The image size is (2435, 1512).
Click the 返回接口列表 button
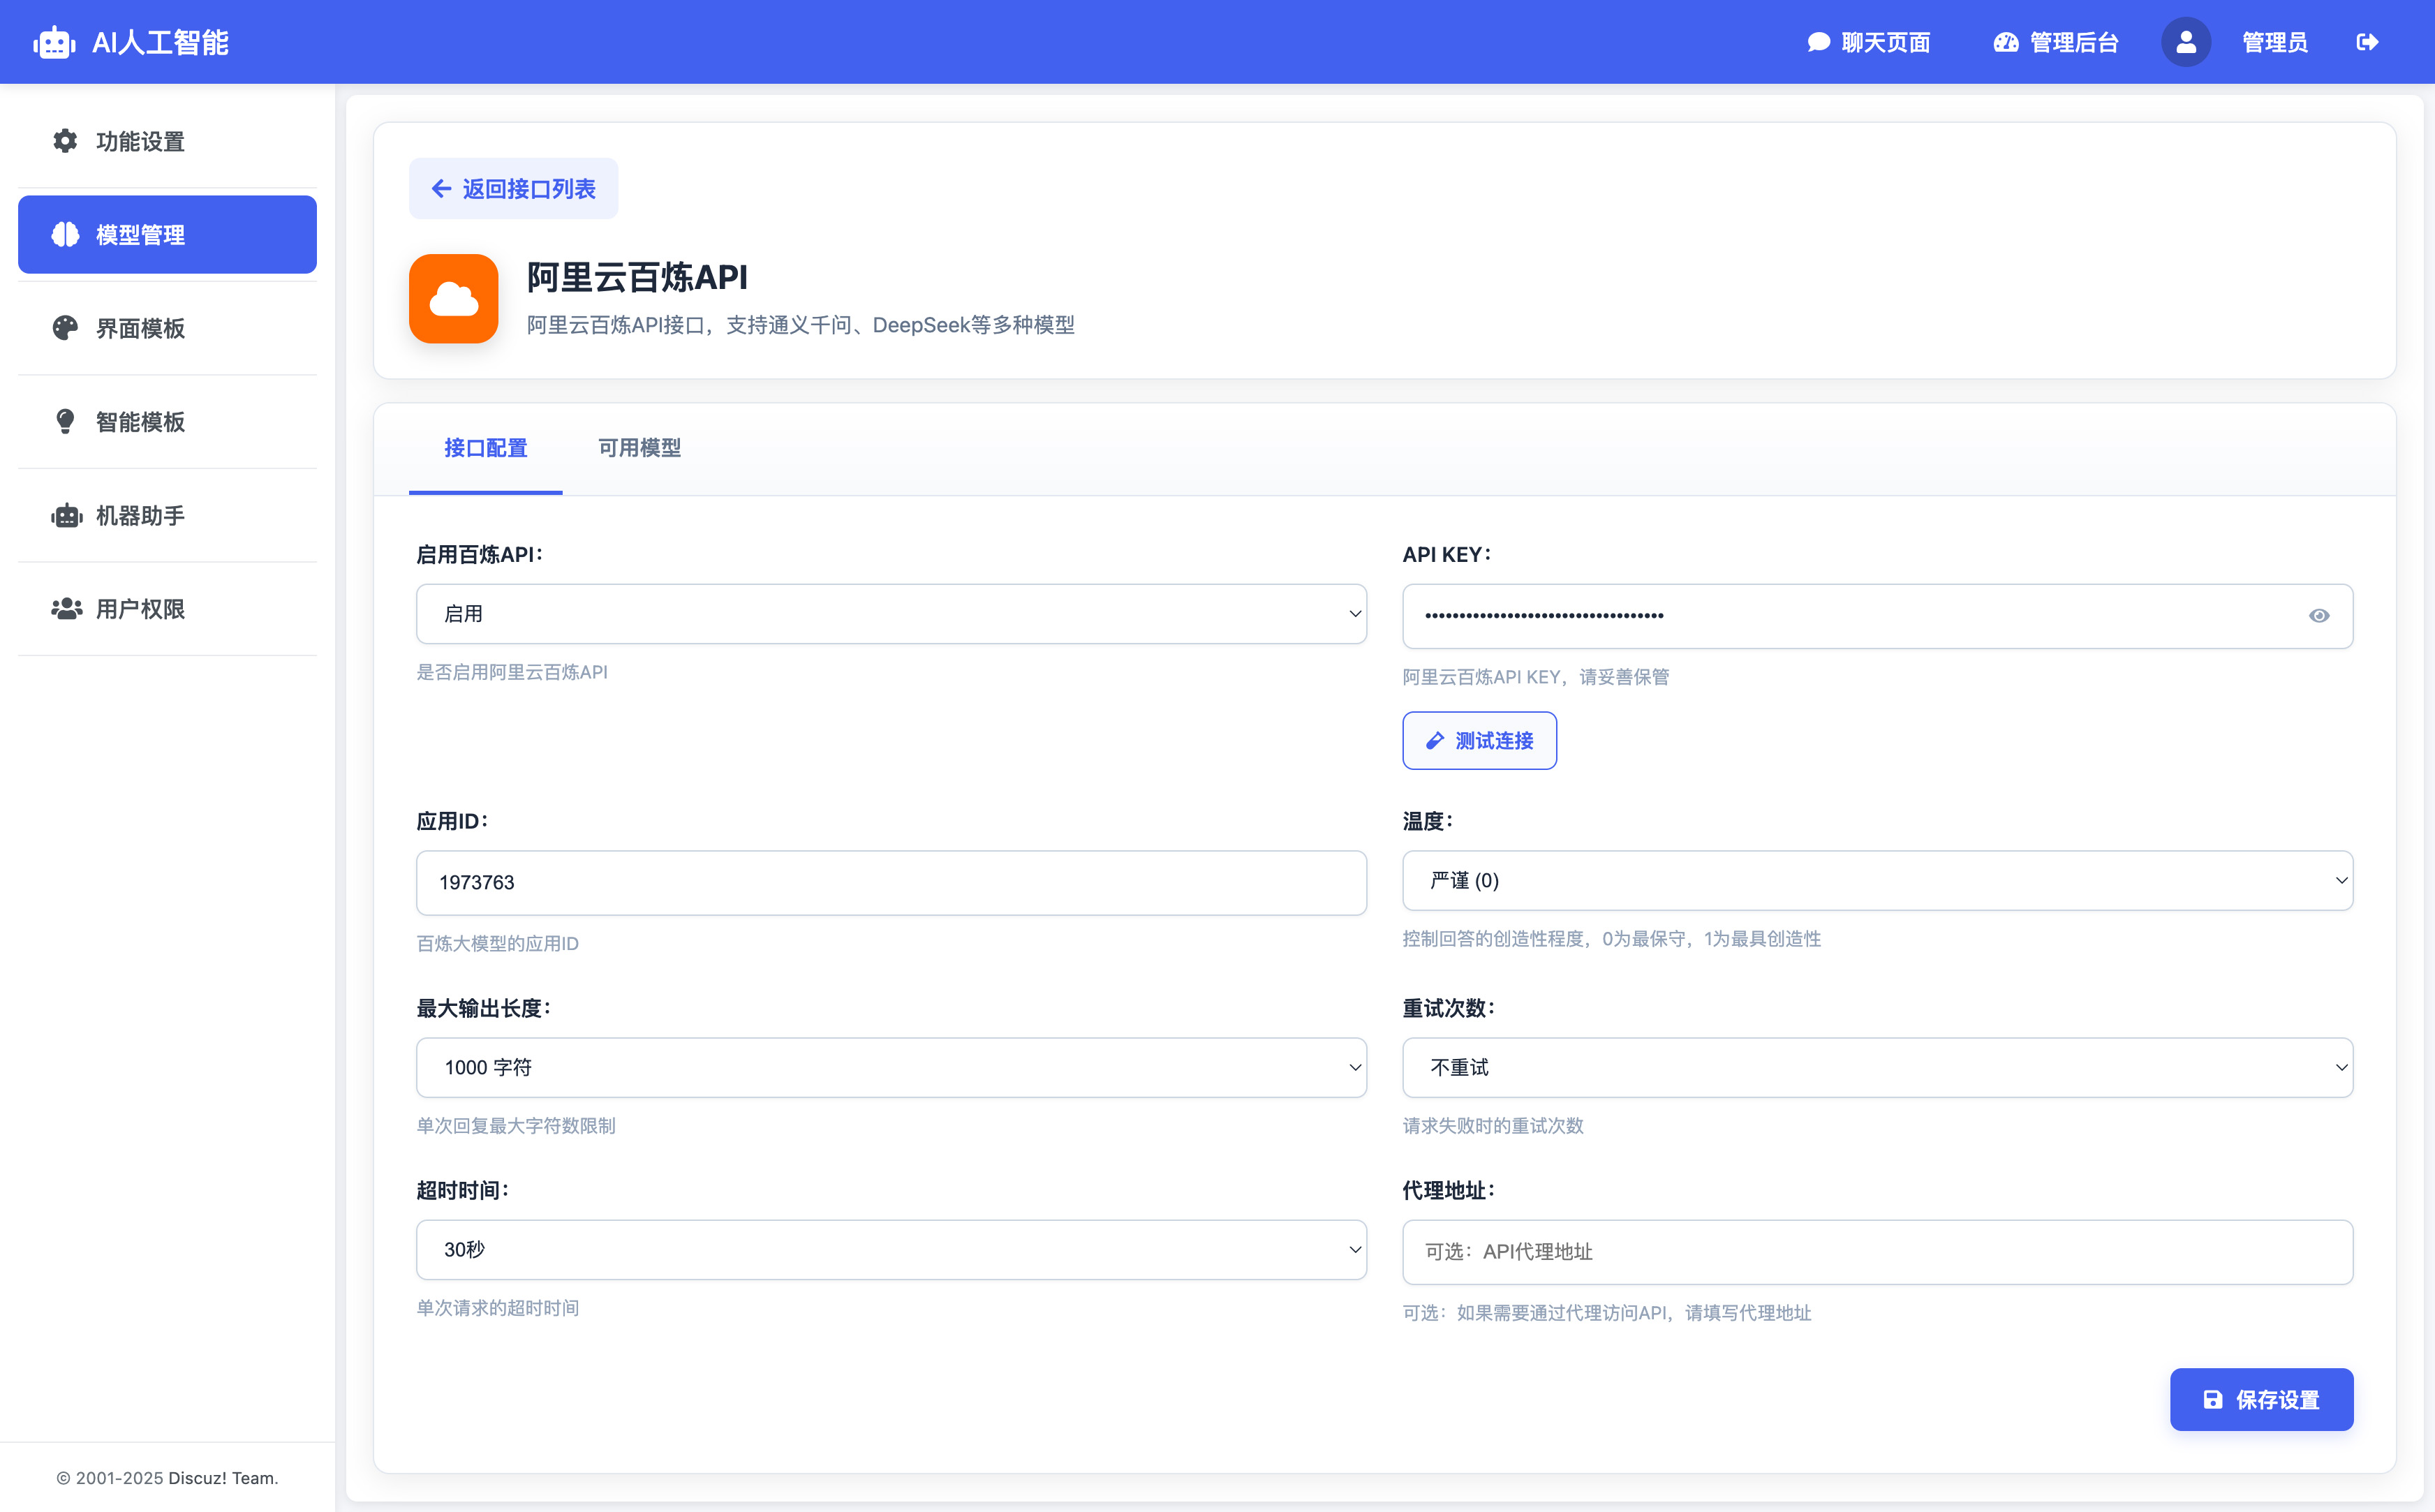click(513, 188)
